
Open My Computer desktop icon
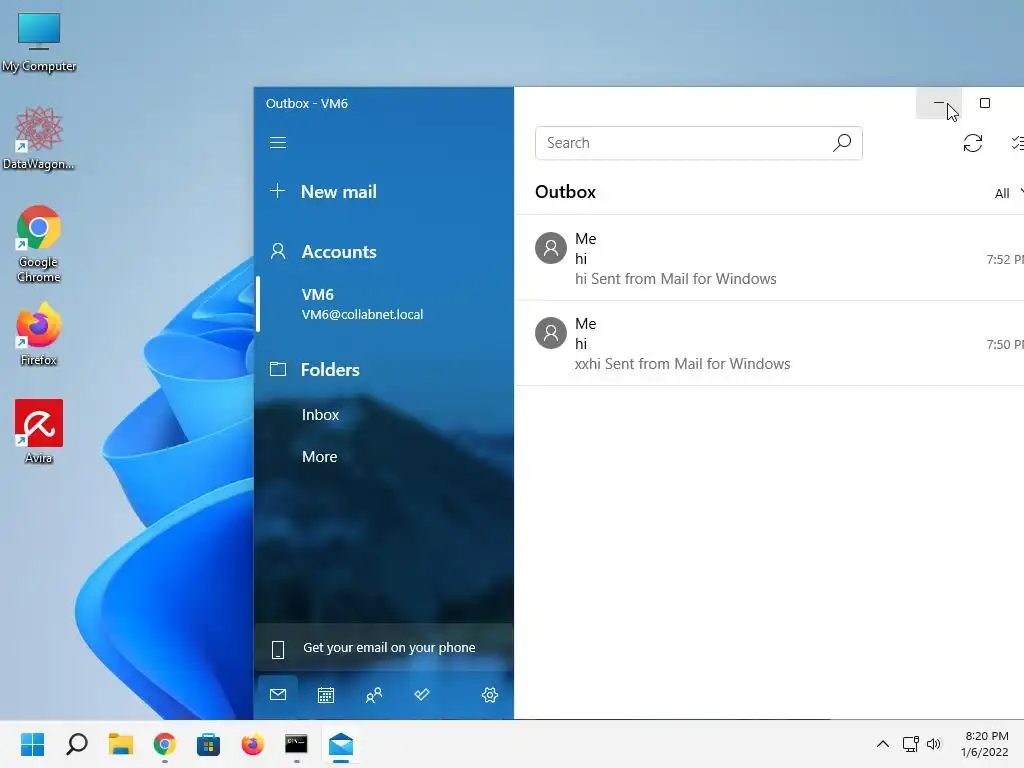click(39, 42)
